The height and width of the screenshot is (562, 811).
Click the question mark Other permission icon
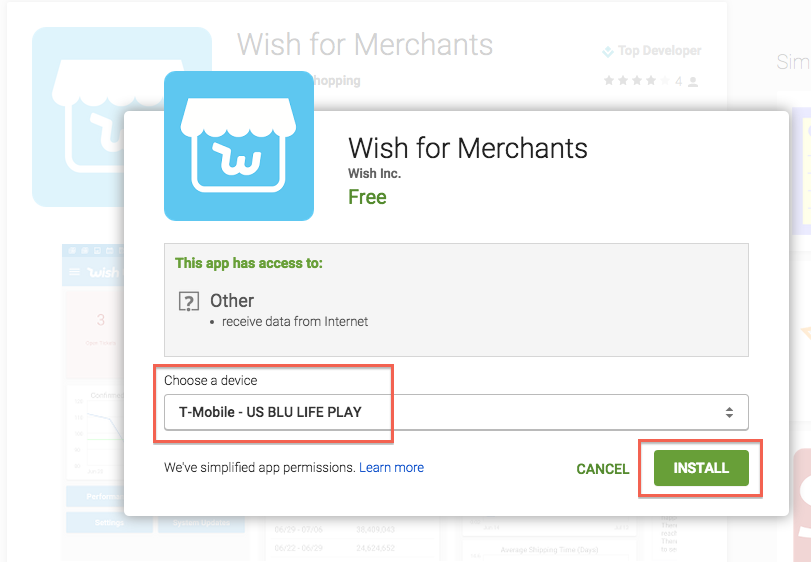(x=189, y=301)
